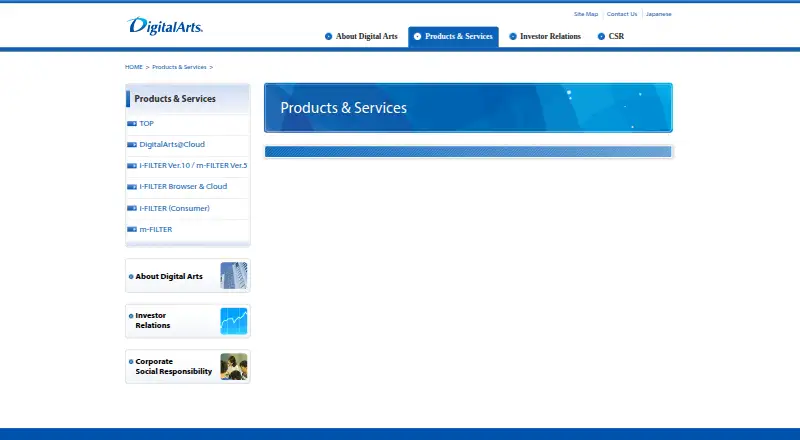
Task: Open the Contact Us link
Action: [622, 14]
